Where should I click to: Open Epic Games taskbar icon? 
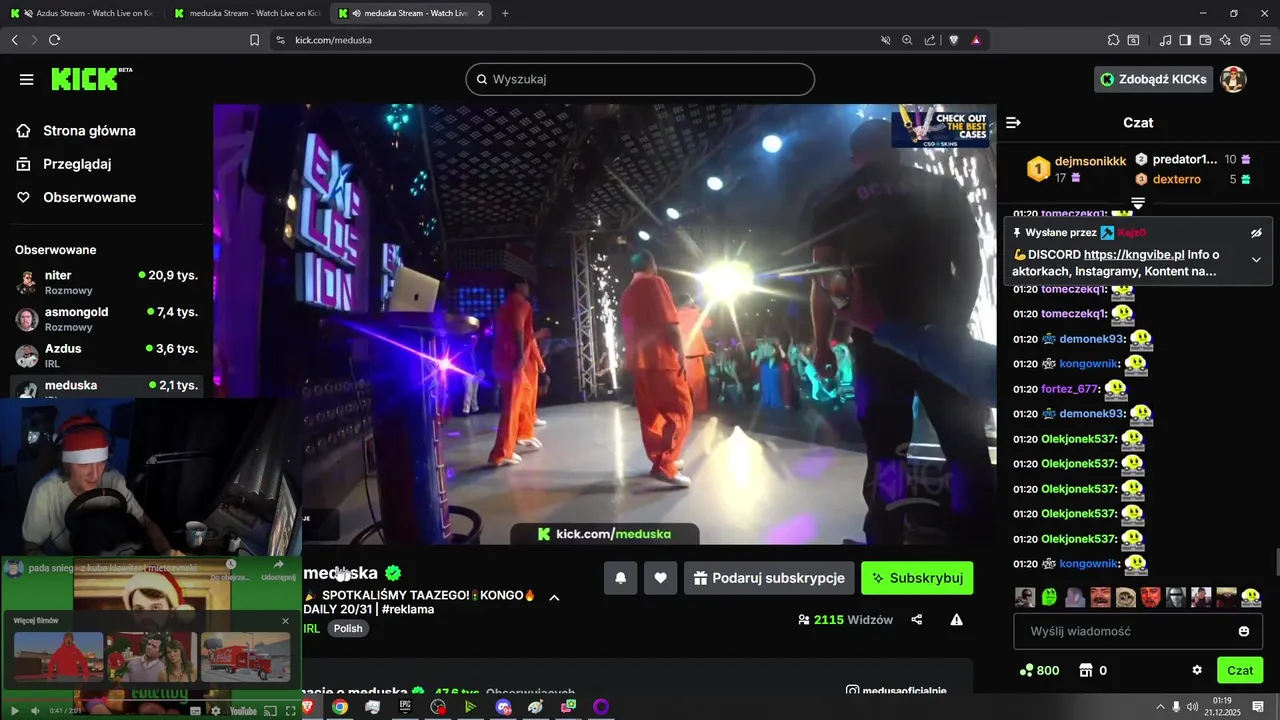point(405,707)
